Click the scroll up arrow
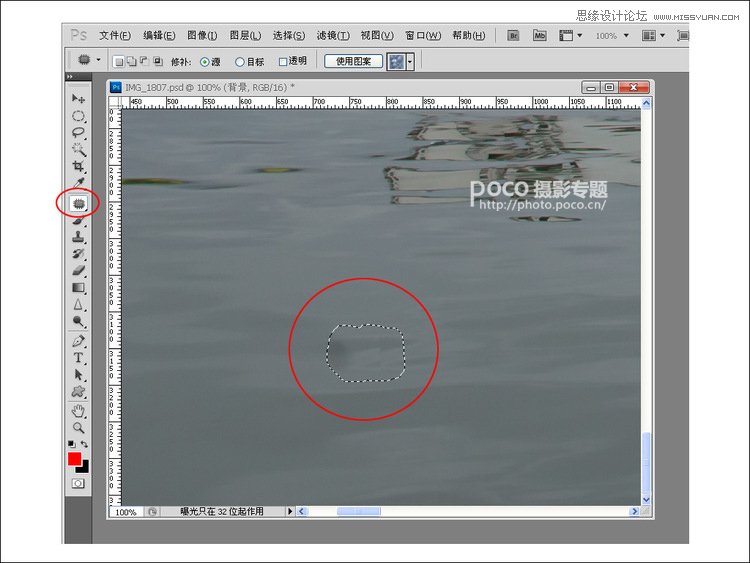Screen dimensions: 750x563 tap(646, 103)
